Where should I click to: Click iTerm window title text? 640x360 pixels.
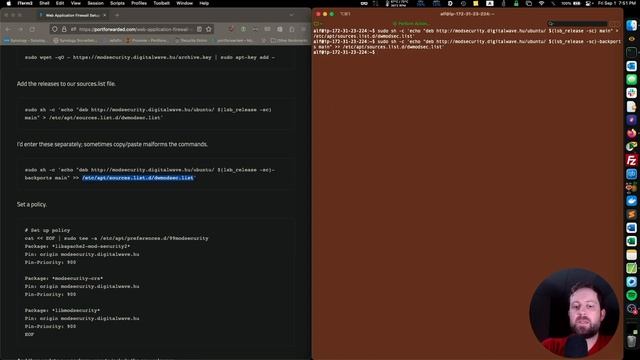pyautogui.click(x=467, y=14)
